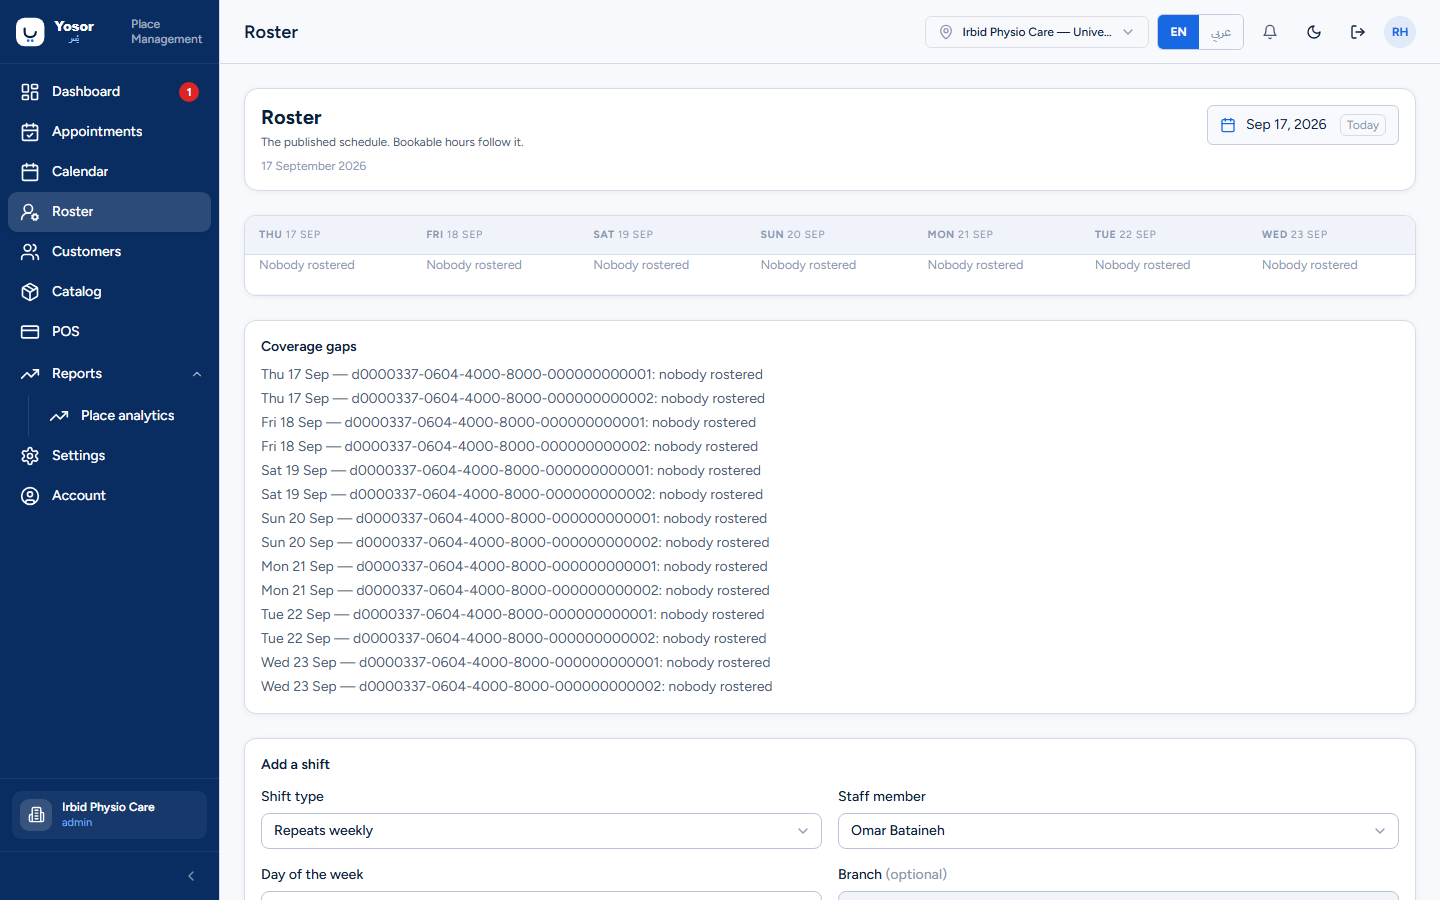Click the Add a shift heading

295,765
